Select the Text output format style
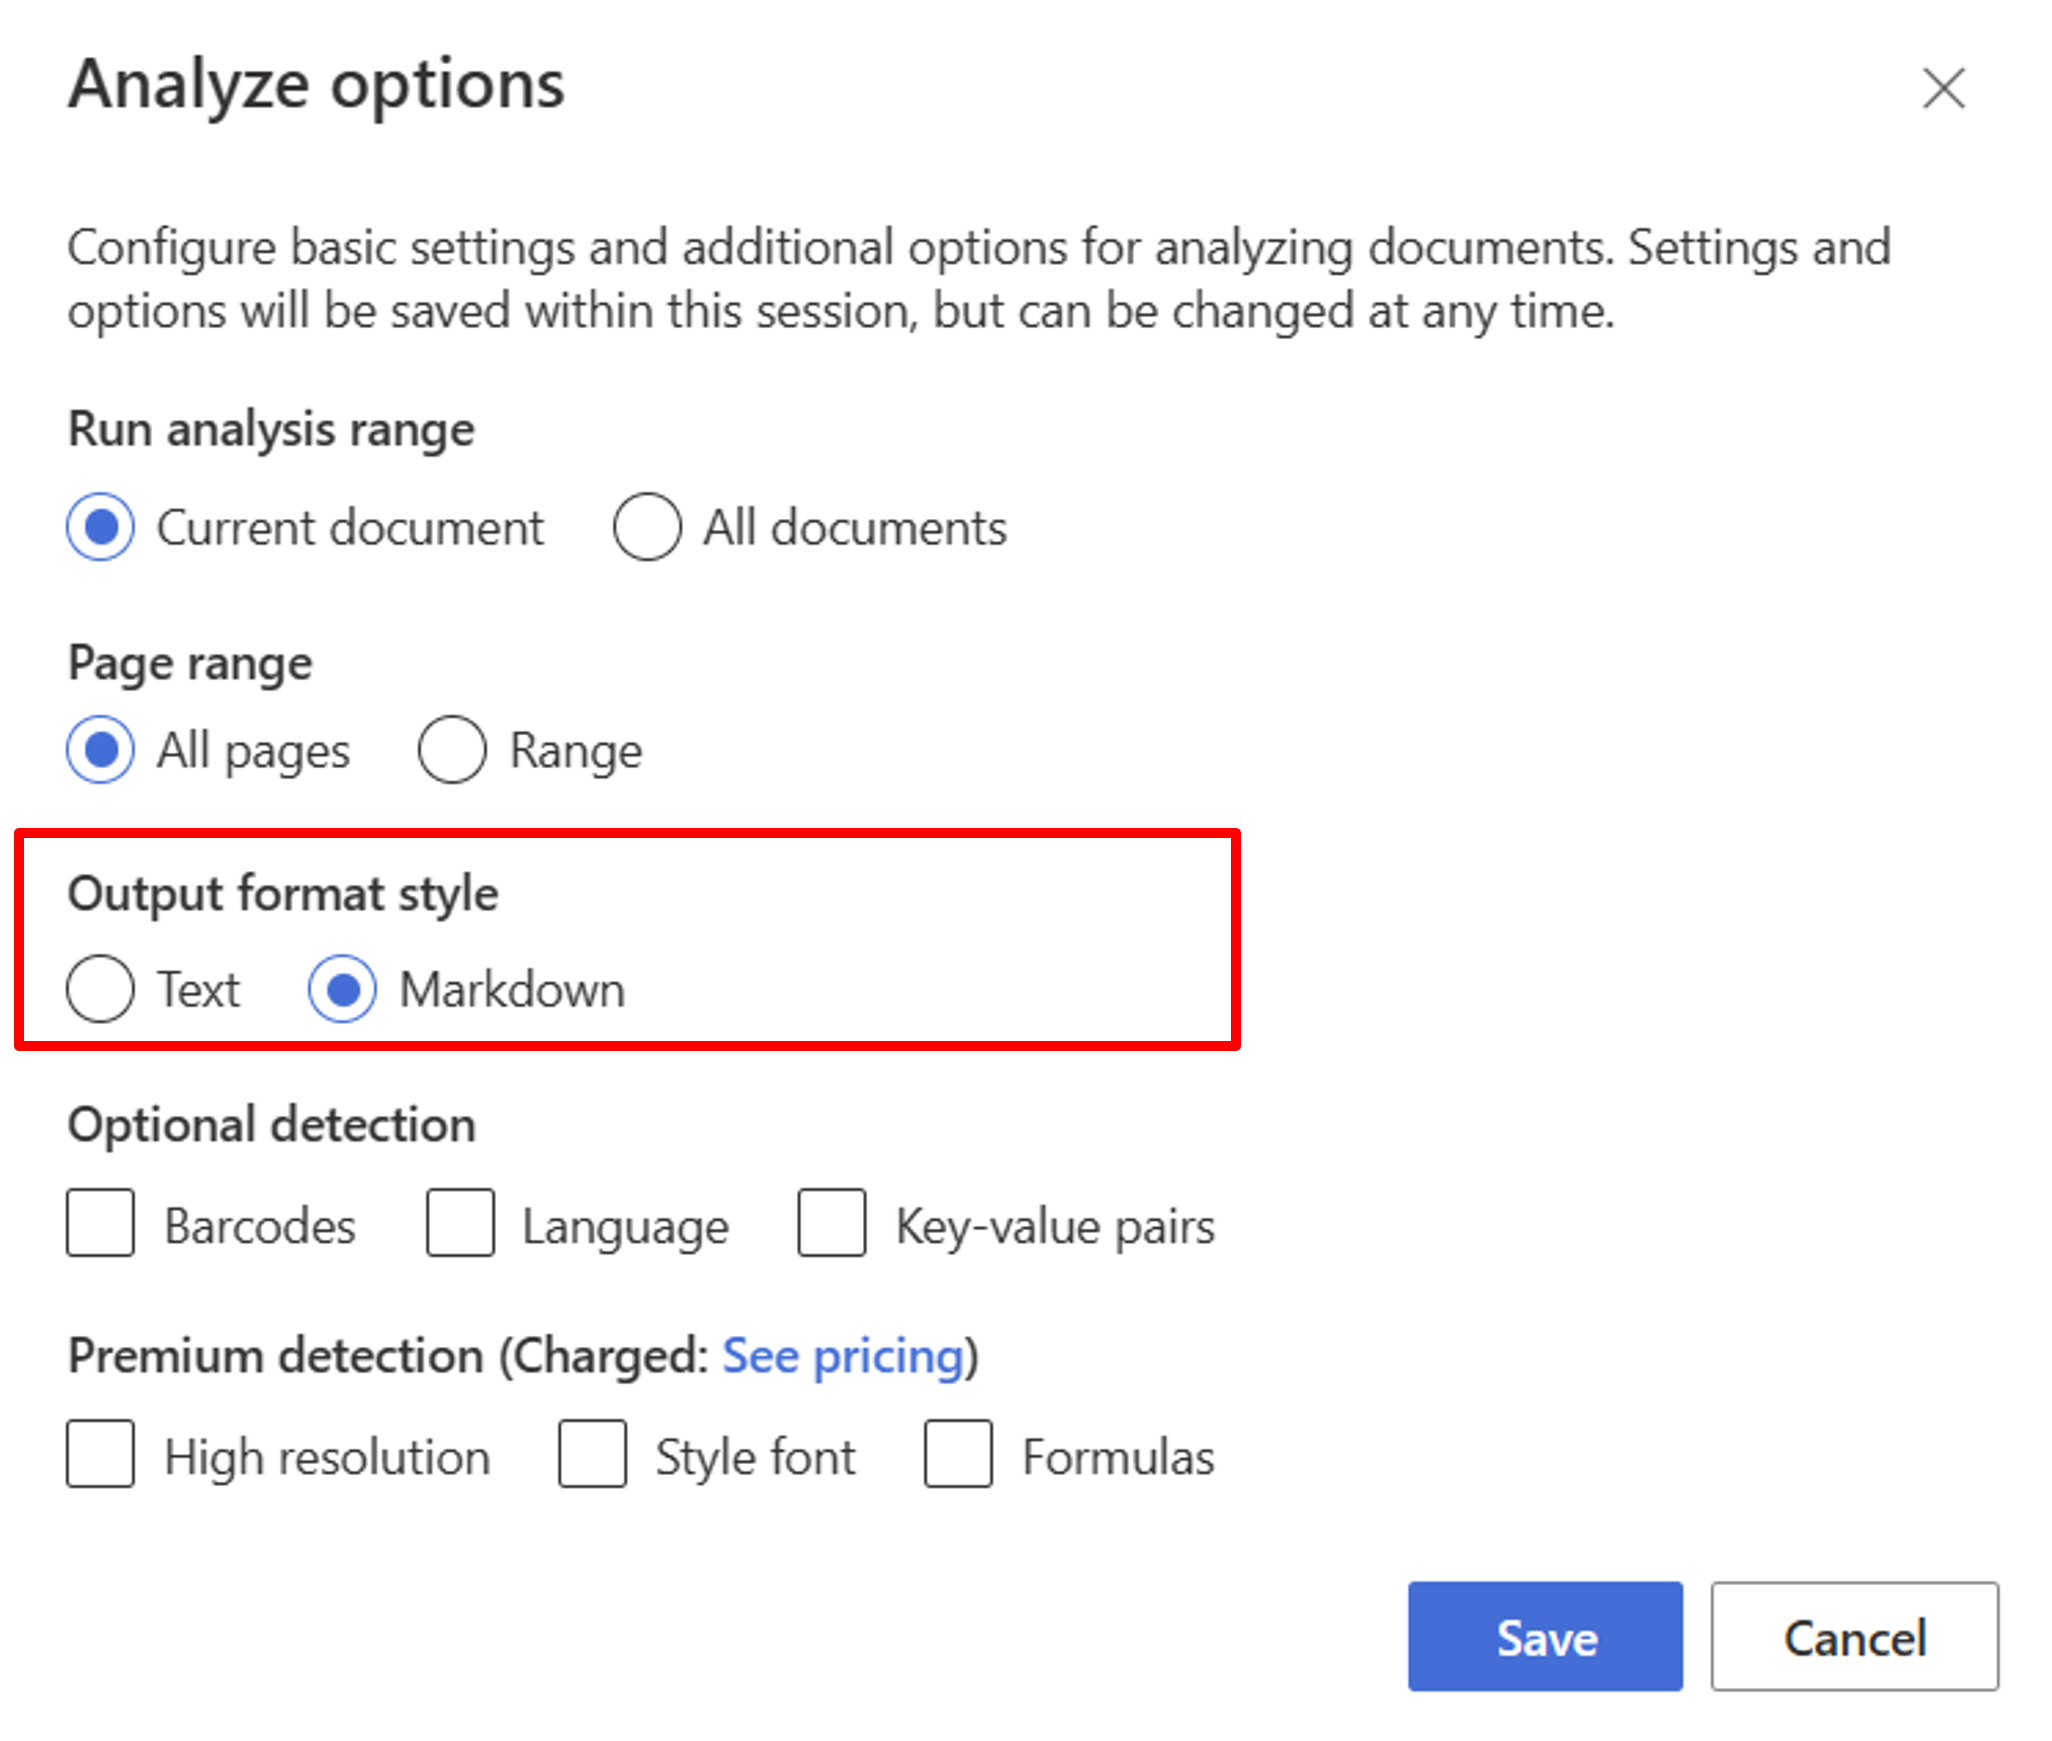 point(100,979)
